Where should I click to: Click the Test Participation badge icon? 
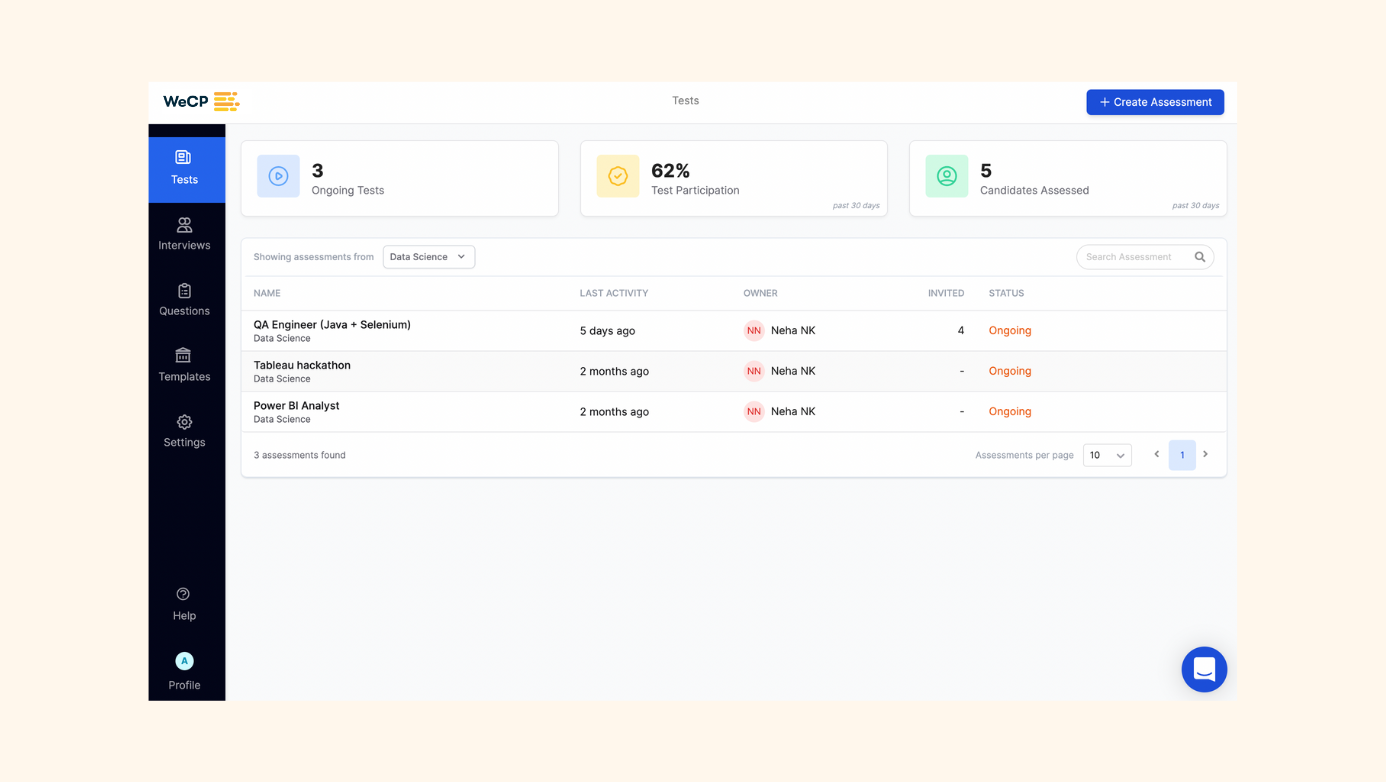pos(618,176)
